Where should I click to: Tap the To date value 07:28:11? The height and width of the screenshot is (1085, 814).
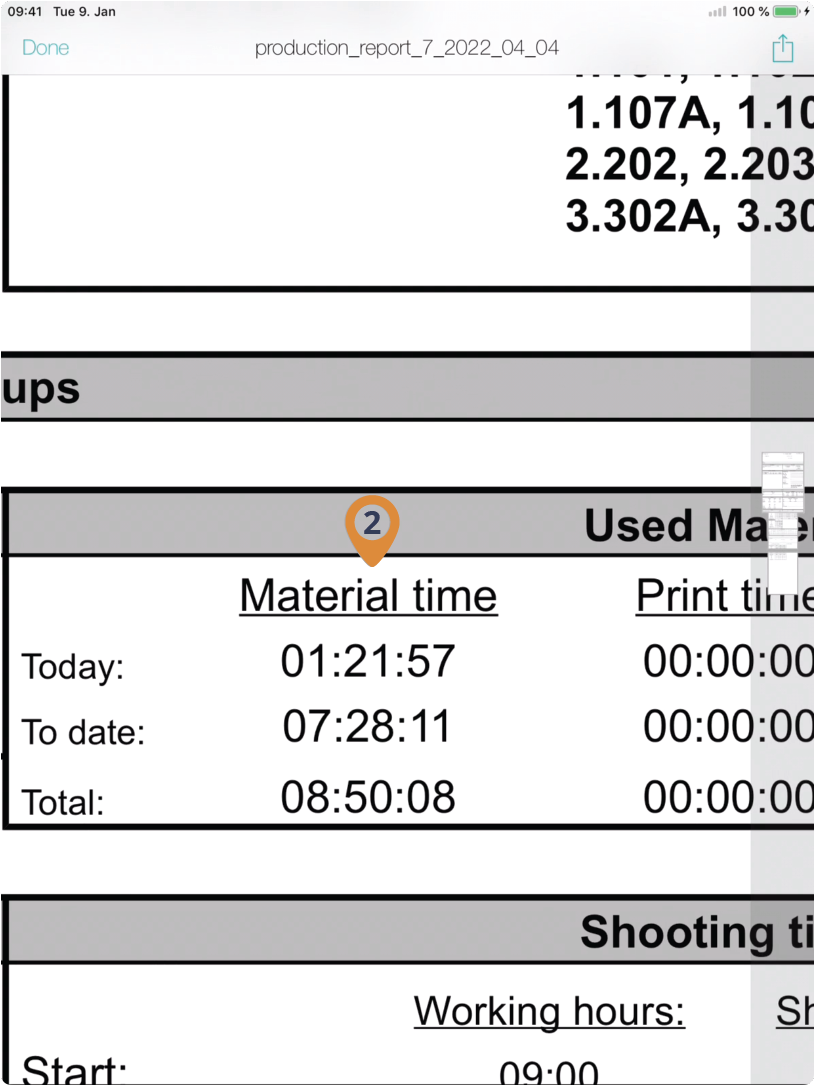(368, 726)
